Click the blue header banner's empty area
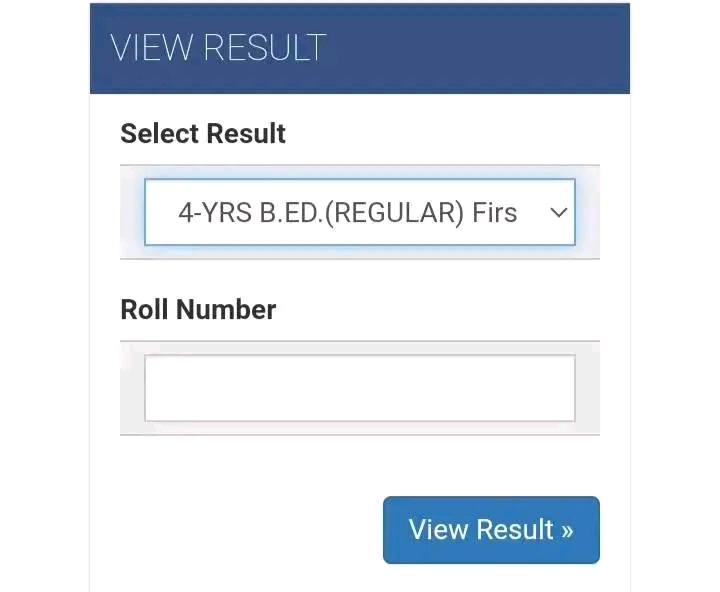720x592 pixels. tap(478, 48)
